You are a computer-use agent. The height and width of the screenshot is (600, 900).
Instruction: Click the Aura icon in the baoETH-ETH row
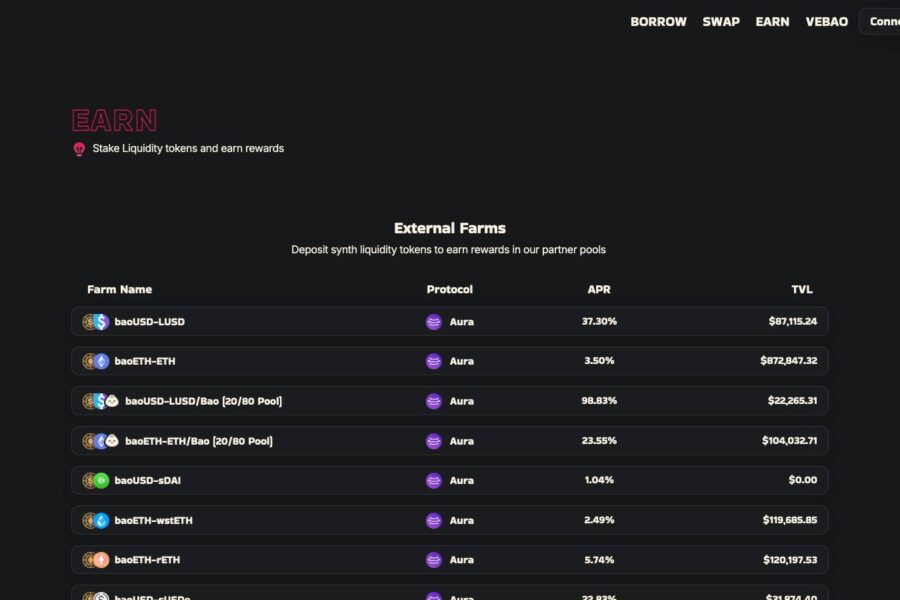pos(433,361)
